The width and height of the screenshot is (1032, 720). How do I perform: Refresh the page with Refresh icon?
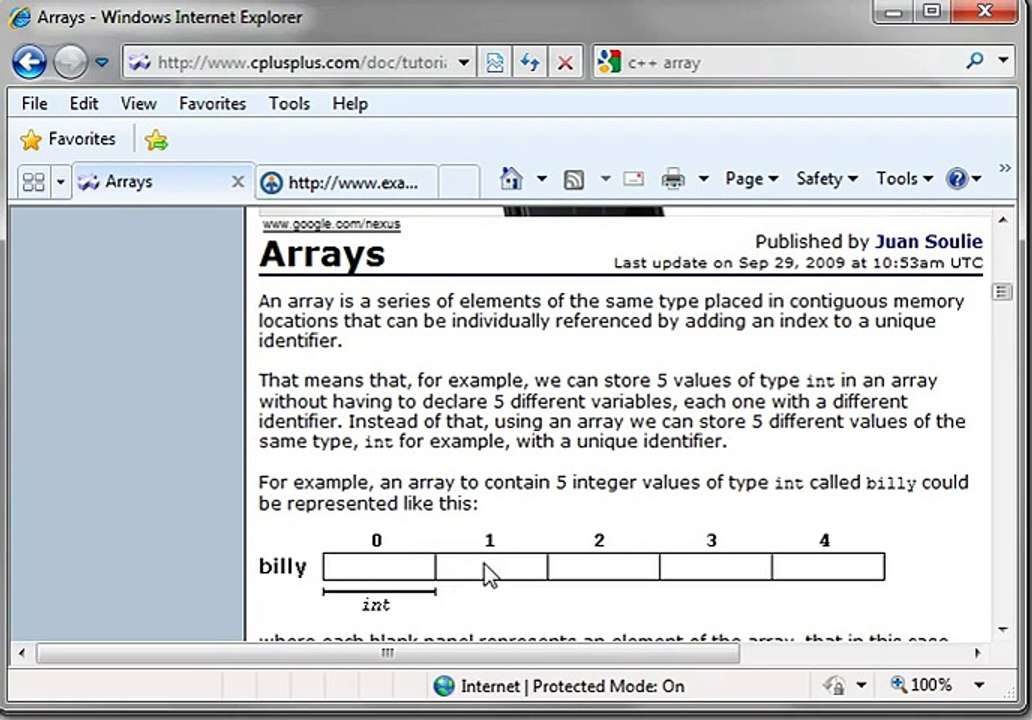tap(530, 63)
